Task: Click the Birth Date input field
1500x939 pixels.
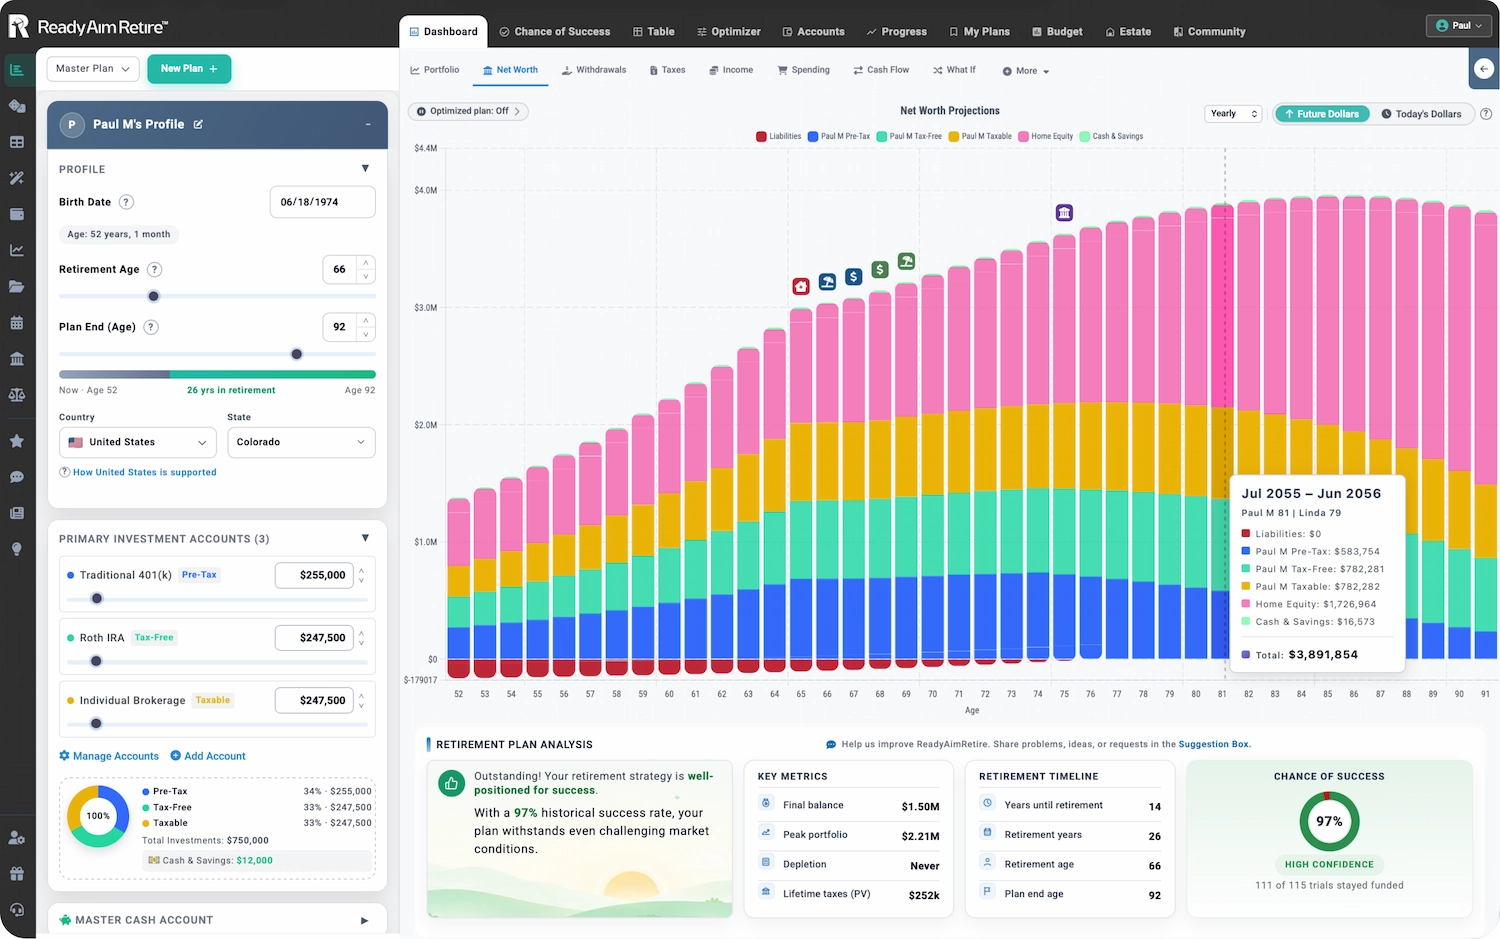Action: click(x=322, y=202)
